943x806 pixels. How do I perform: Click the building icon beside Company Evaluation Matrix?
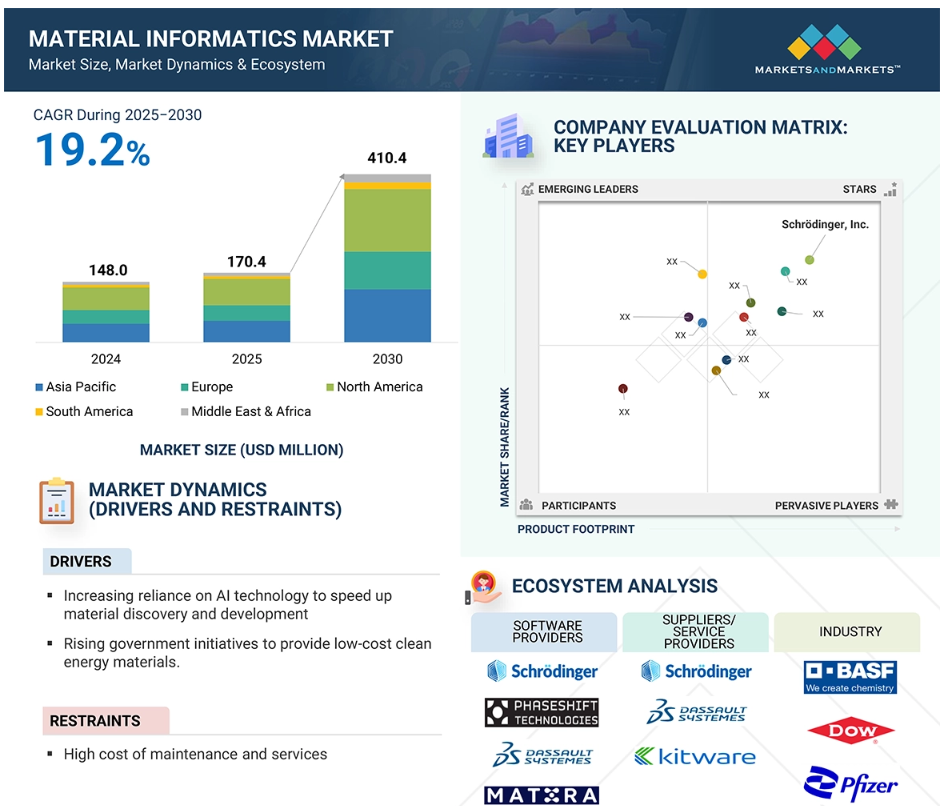pos(508,136)
